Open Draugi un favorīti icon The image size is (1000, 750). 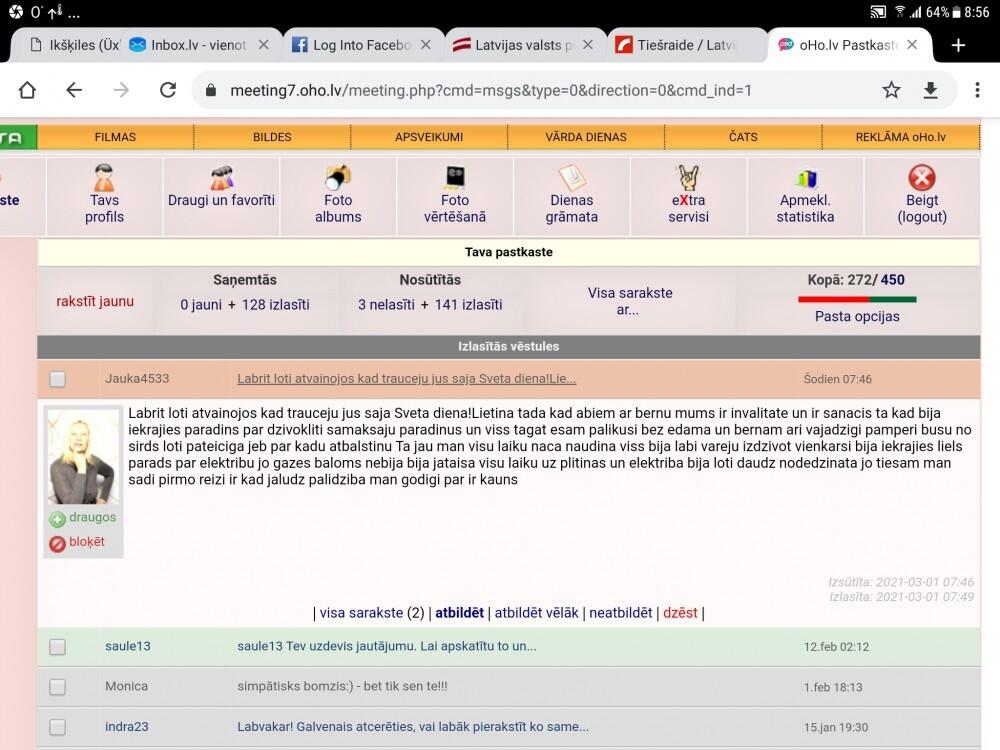point(221,179)
